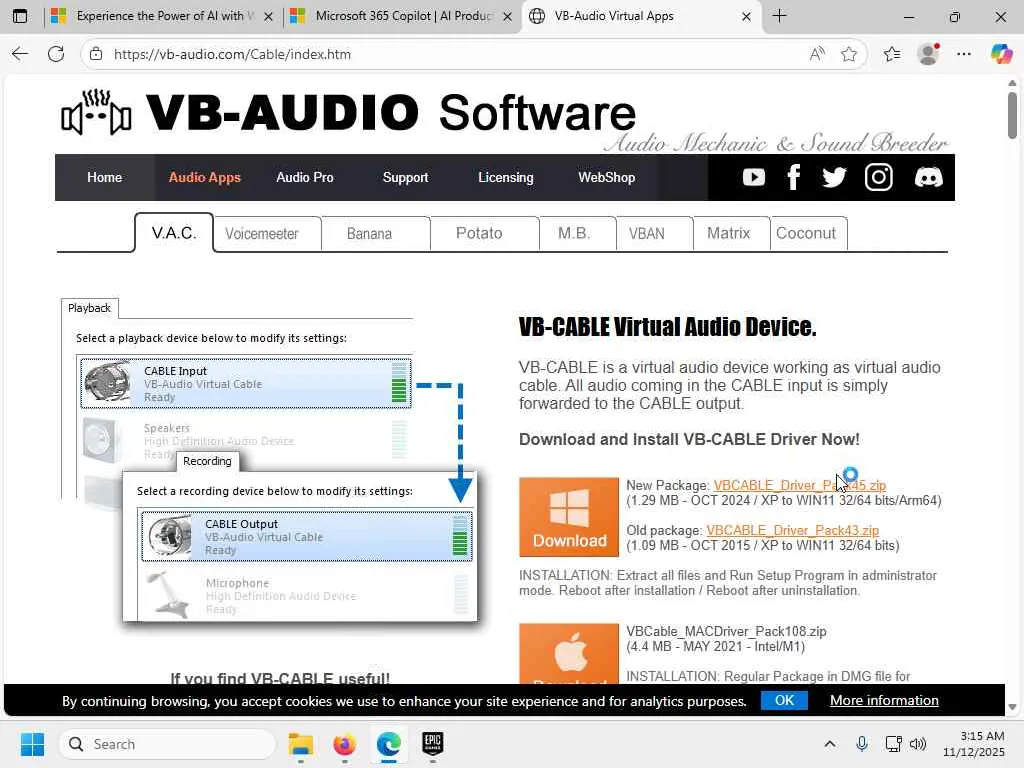Open the Copilot icon in Edge toolbar
The width and height of the screenshot is (1024, 768).
tap(1001, 54)
